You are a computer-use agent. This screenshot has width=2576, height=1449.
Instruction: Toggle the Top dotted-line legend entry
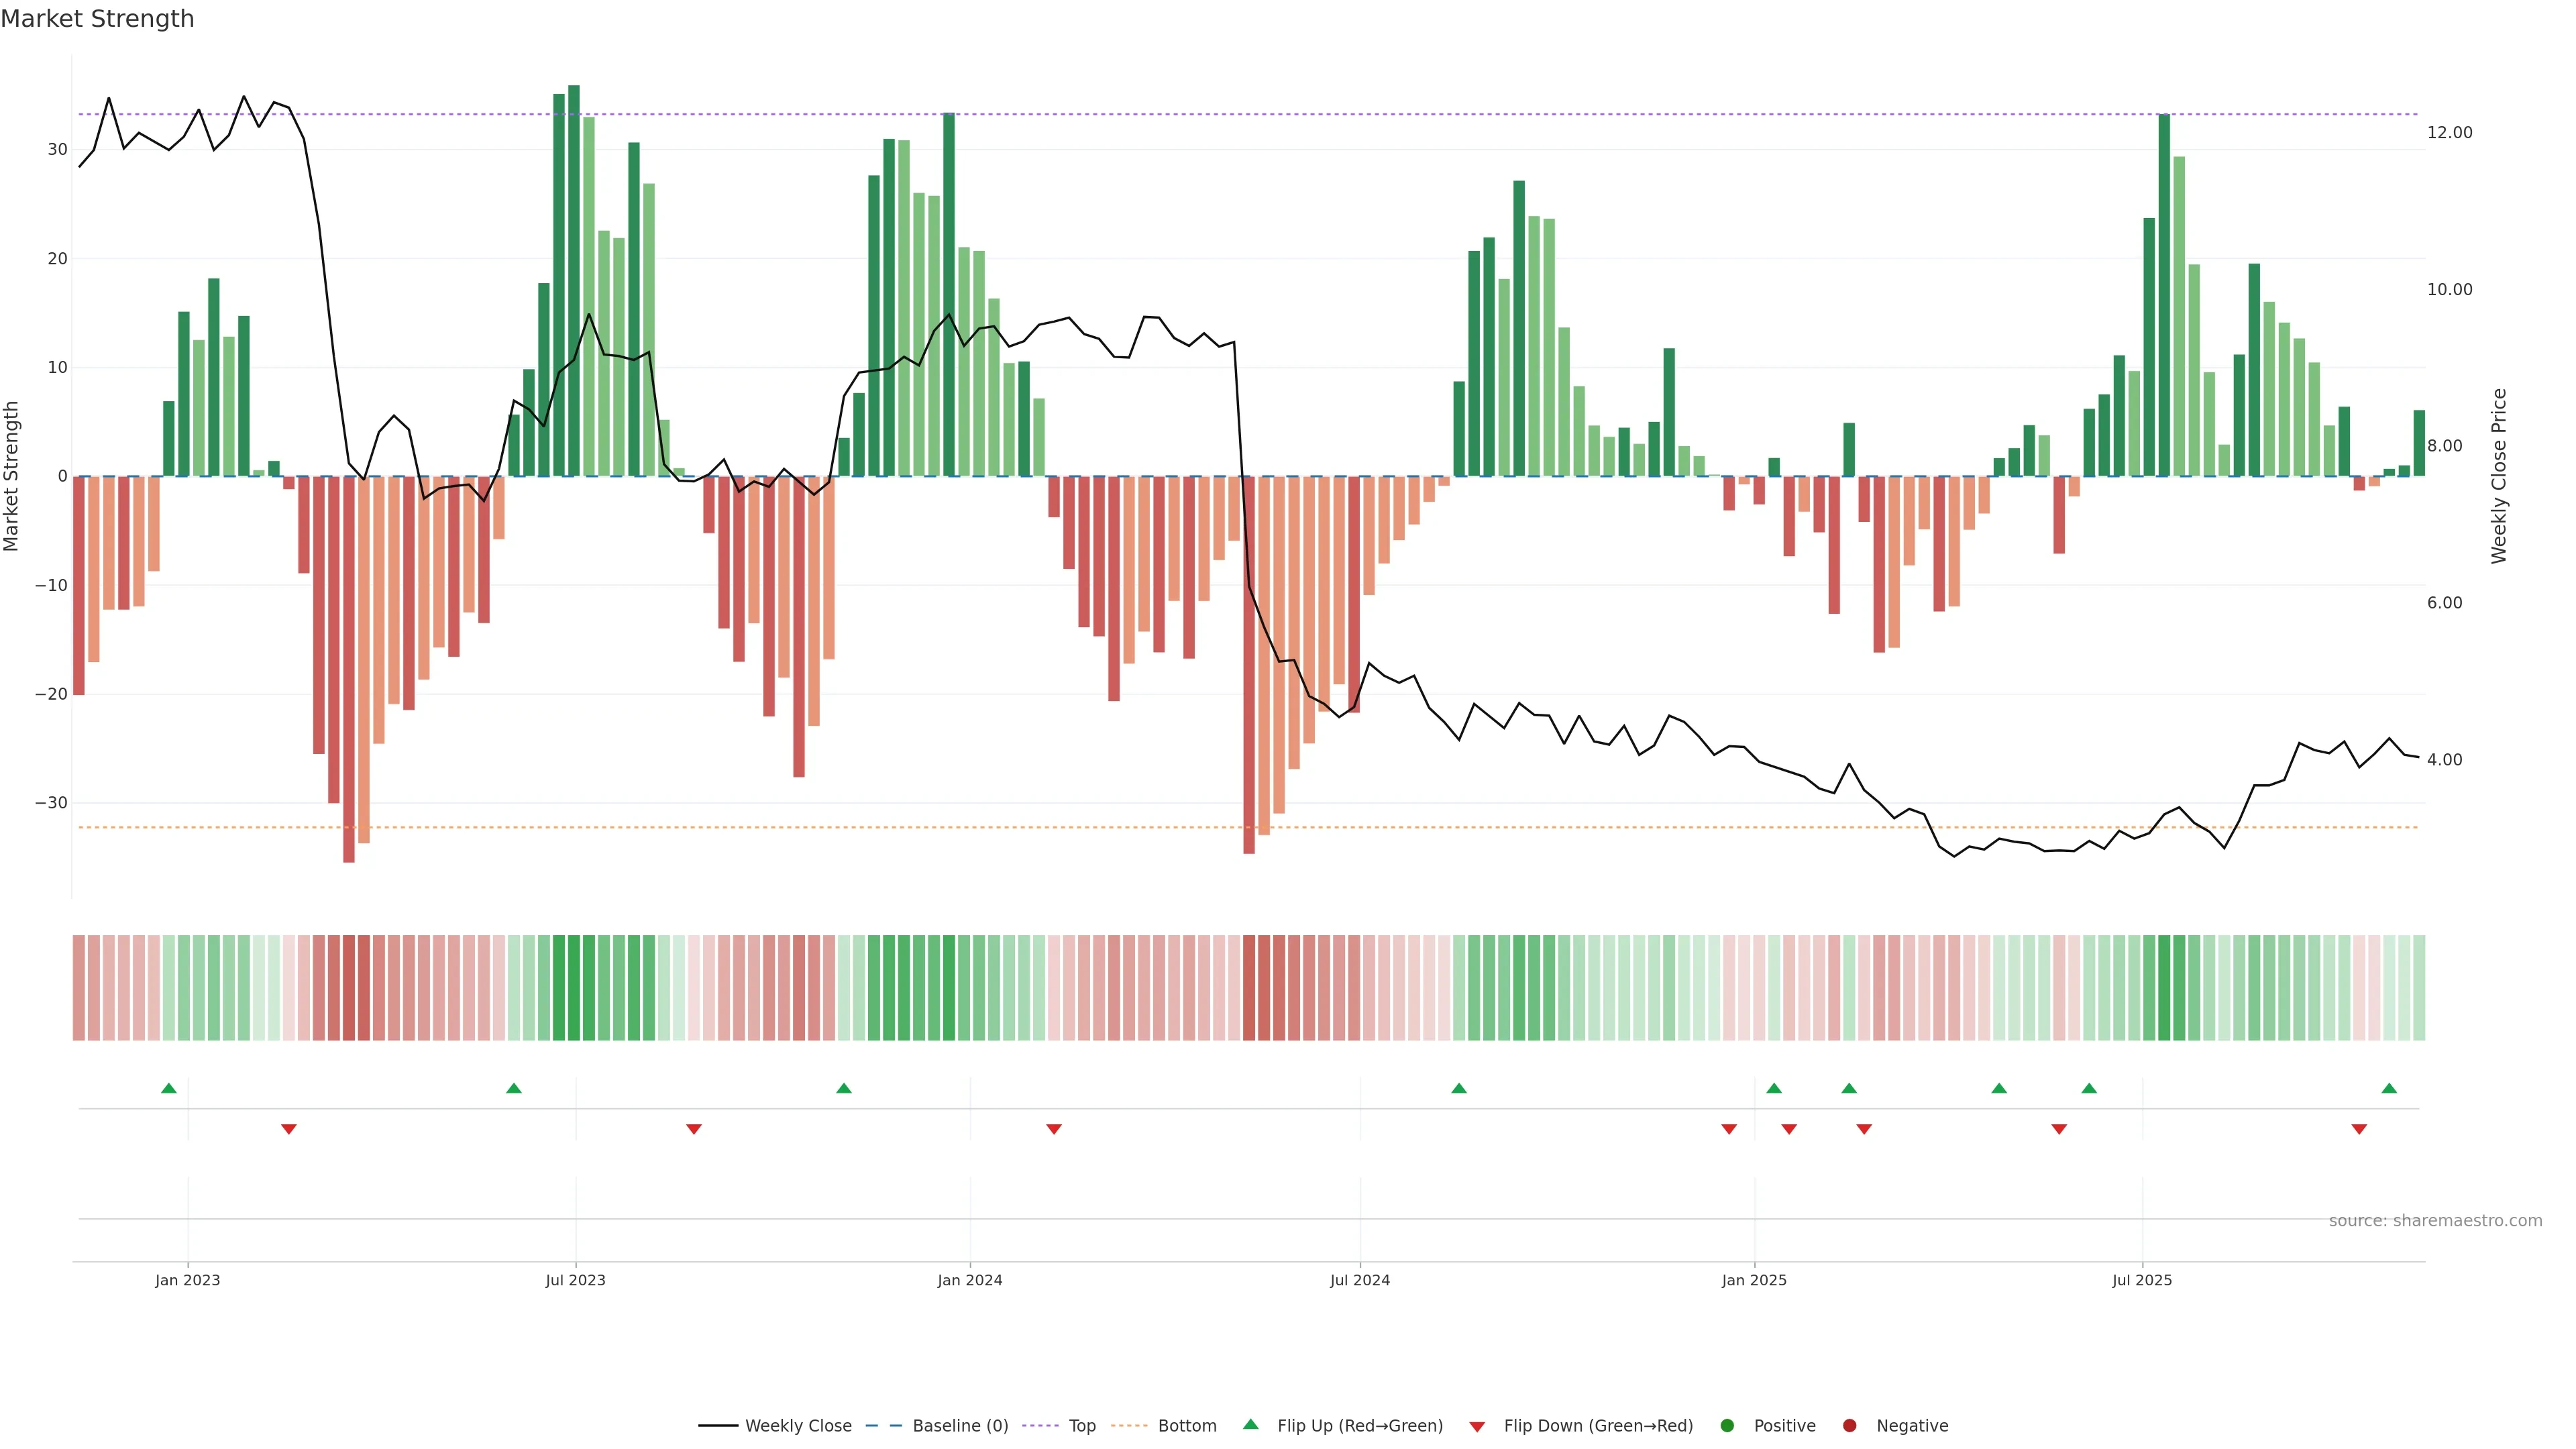[1082, 1426]
